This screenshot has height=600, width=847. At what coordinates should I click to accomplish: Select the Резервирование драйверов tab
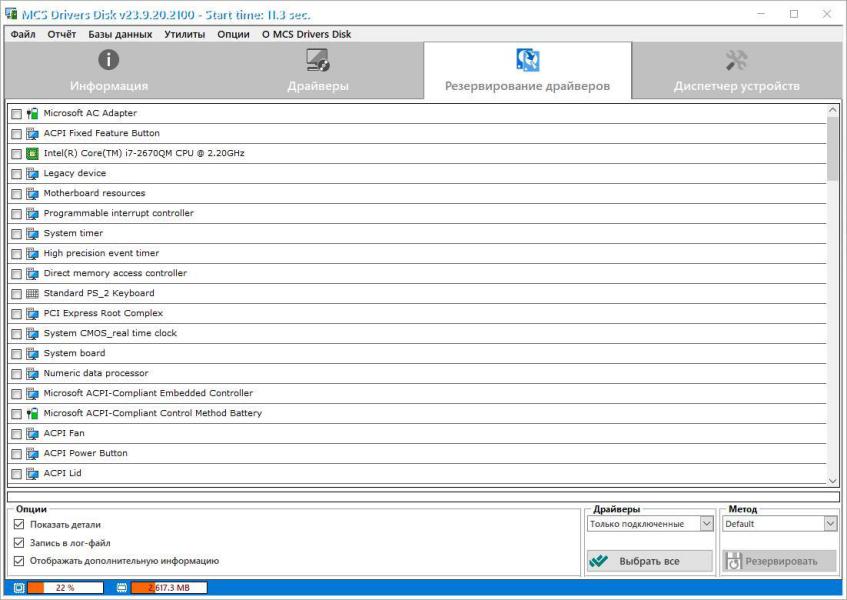(x=527, y=71)
